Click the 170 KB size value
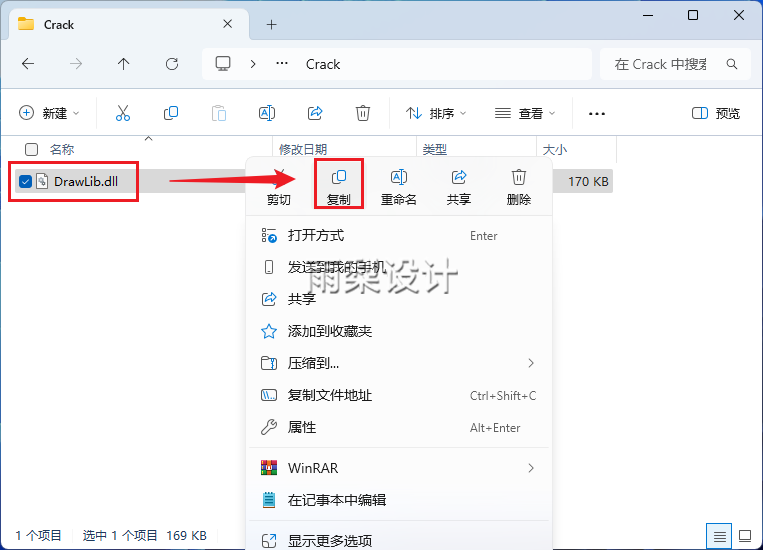Image resolution: width=763 pixels, height=550 pixels. point(588,182)
